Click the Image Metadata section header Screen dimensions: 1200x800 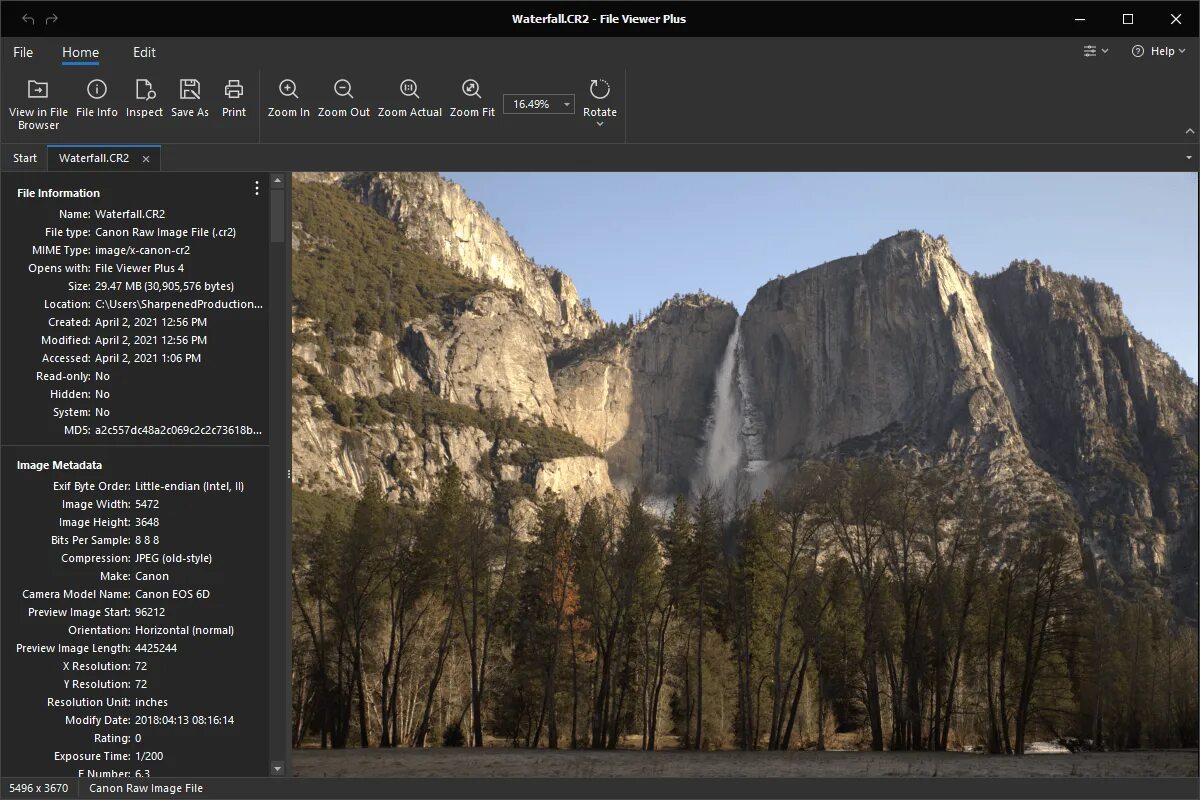tap(59, 465)
